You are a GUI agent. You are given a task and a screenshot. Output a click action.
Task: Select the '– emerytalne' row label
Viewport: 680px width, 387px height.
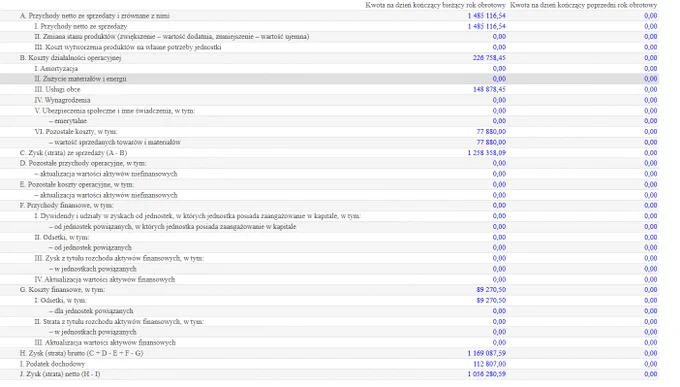[x=68, y=121]
